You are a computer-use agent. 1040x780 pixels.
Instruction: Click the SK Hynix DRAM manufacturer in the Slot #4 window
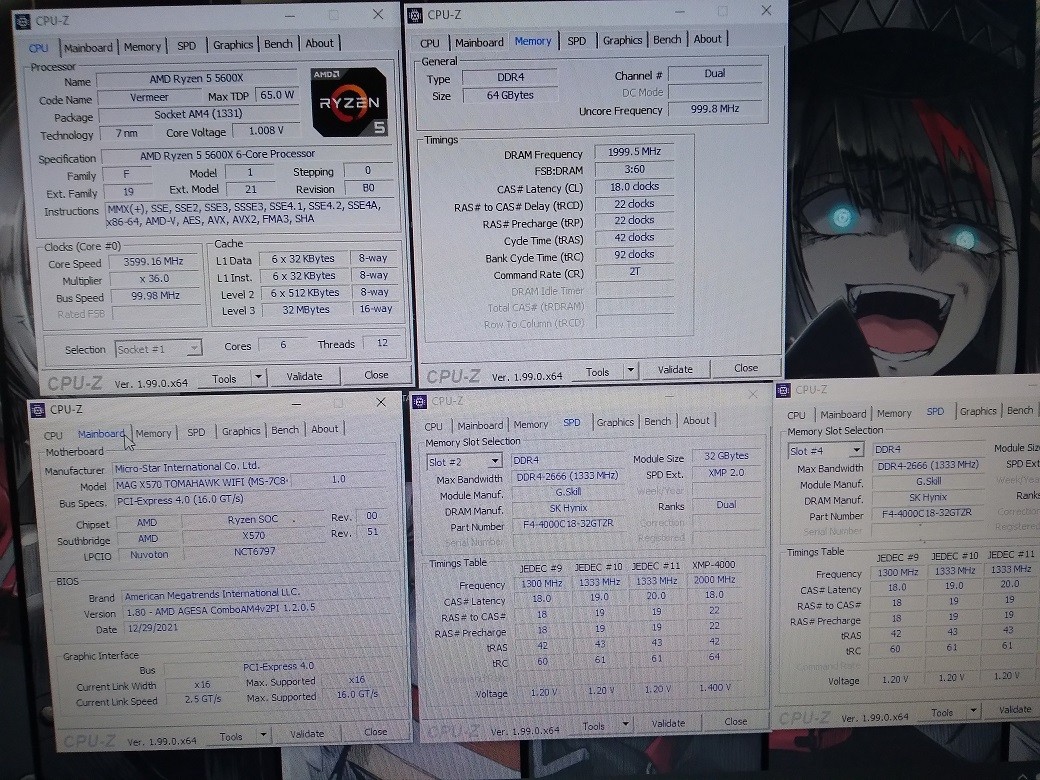pyautogui.click(x=927, y=497)
